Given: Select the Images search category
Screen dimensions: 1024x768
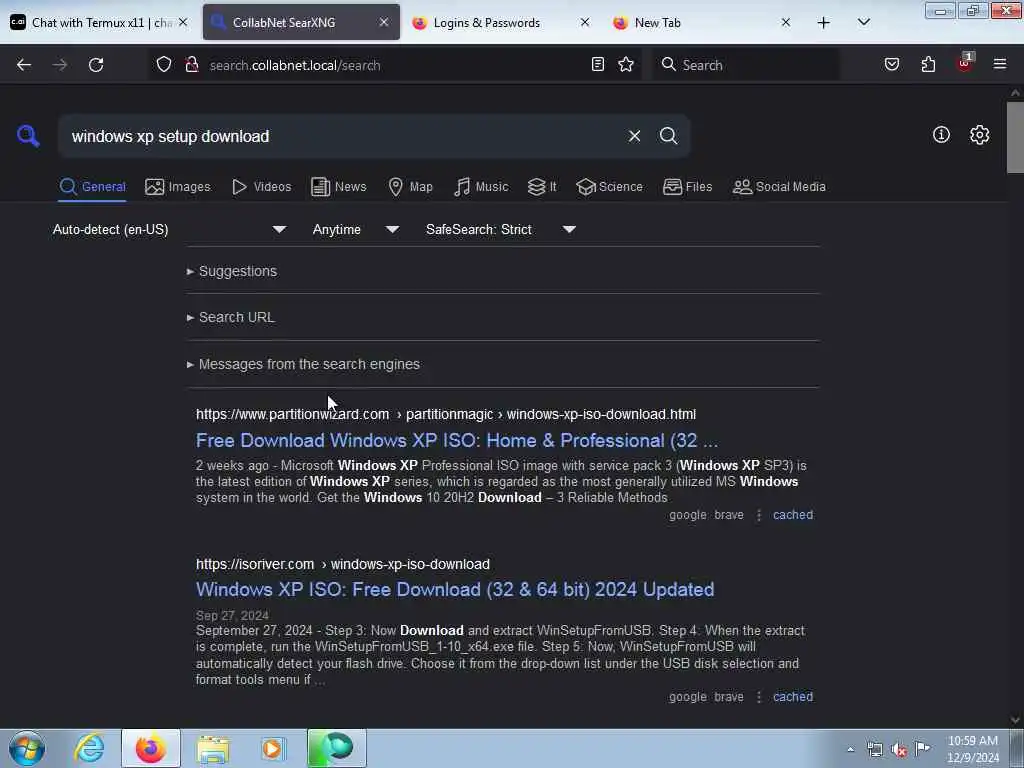Looking at the screenshot, I should click(178, 187).
